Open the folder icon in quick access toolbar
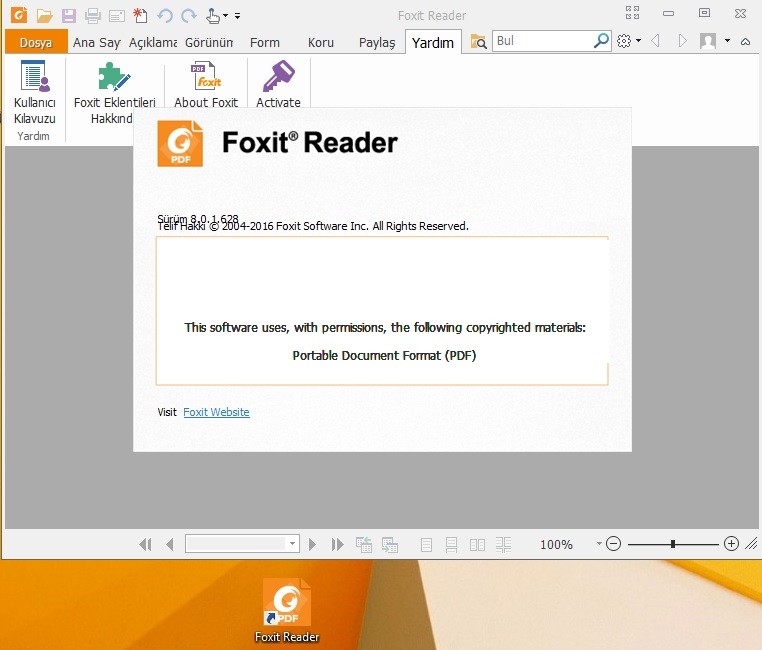This screenshot has width=762, height=650. [x=44, y=16]
